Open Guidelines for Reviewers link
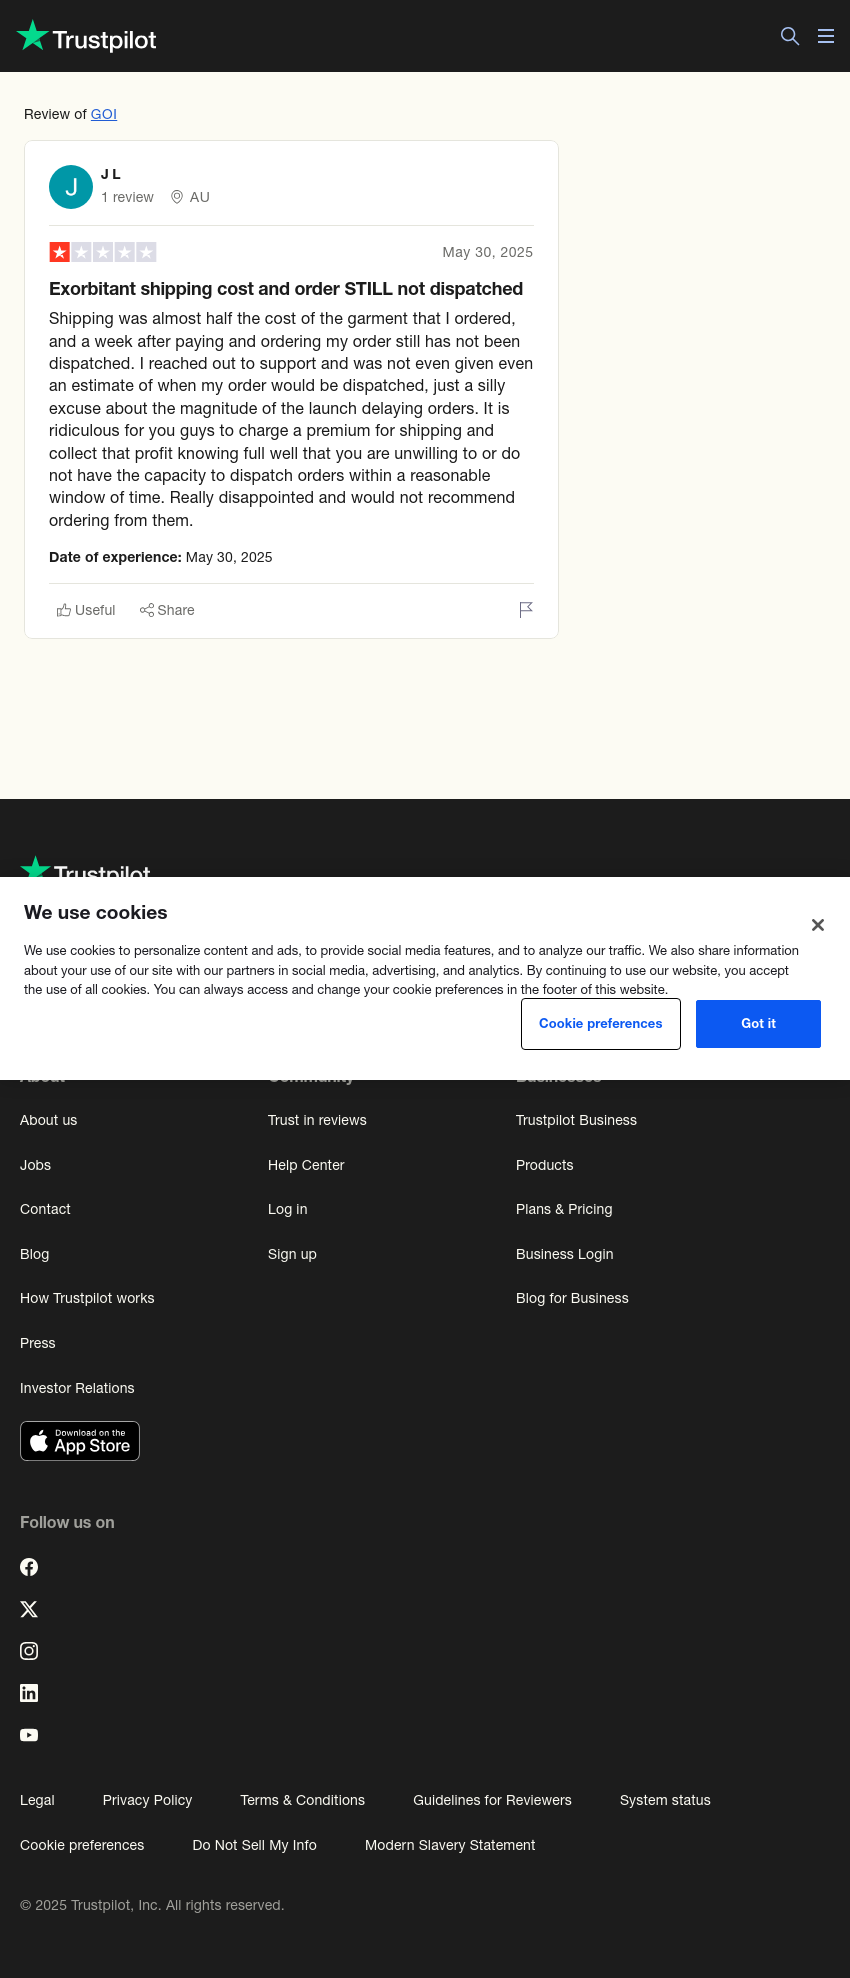850x1978 pixels. click(492, 1800)
